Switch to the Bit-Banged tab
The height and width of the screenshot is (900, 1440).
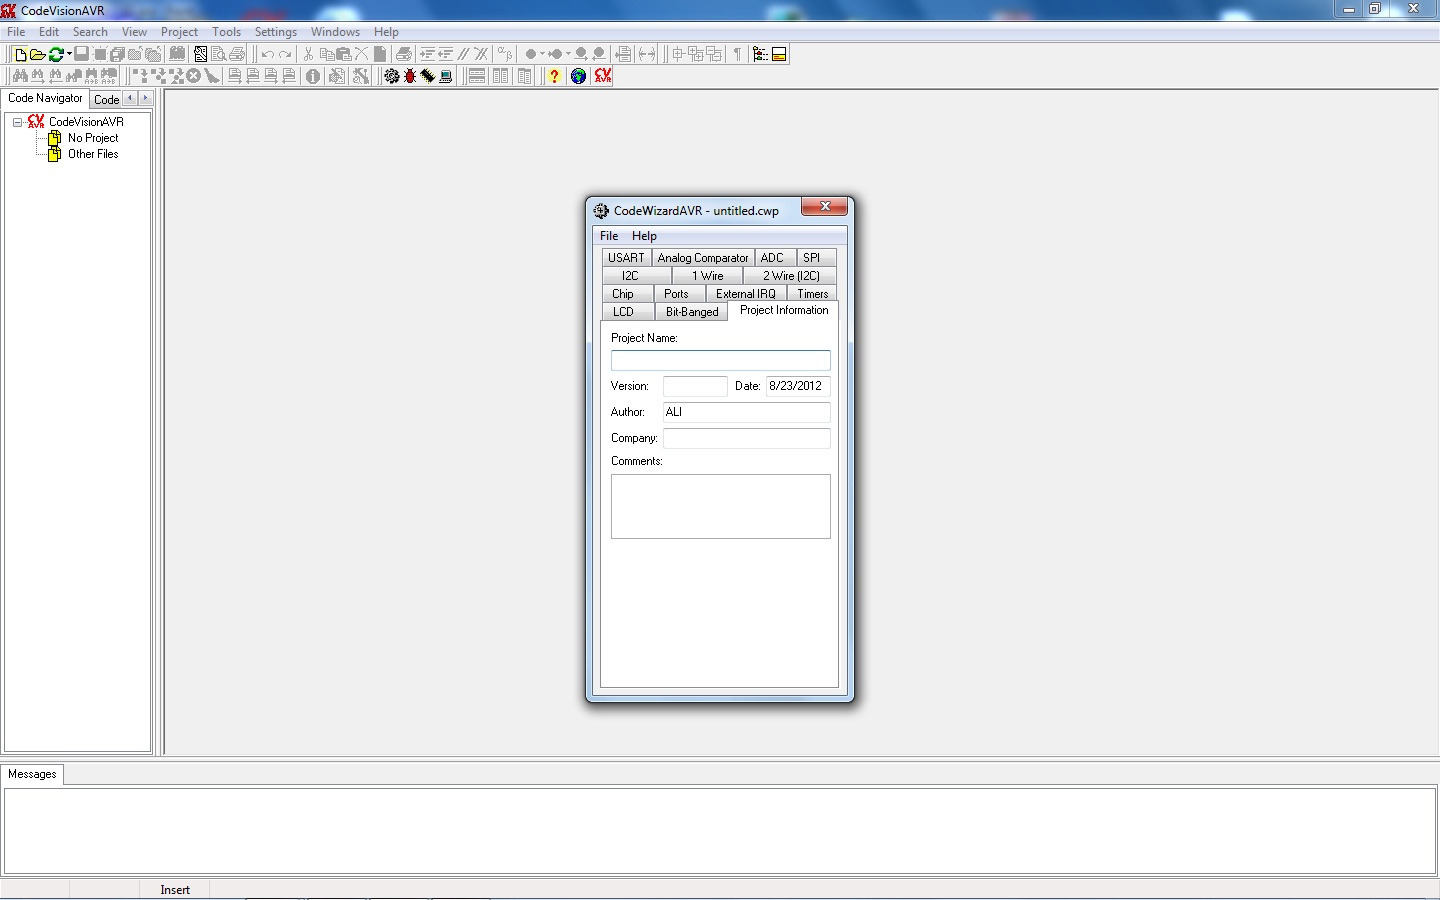tap(692, 312)
